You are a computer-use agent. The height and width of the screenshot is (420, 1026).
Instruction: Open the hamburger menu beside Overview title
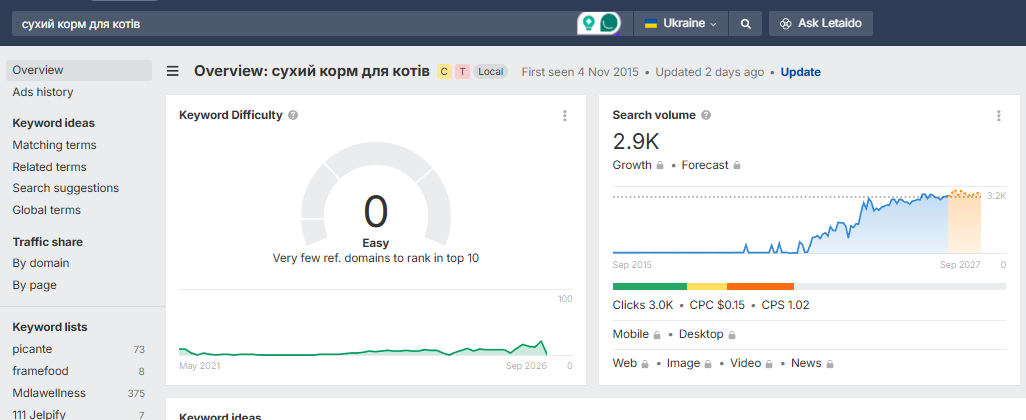(x=173, y=71)
